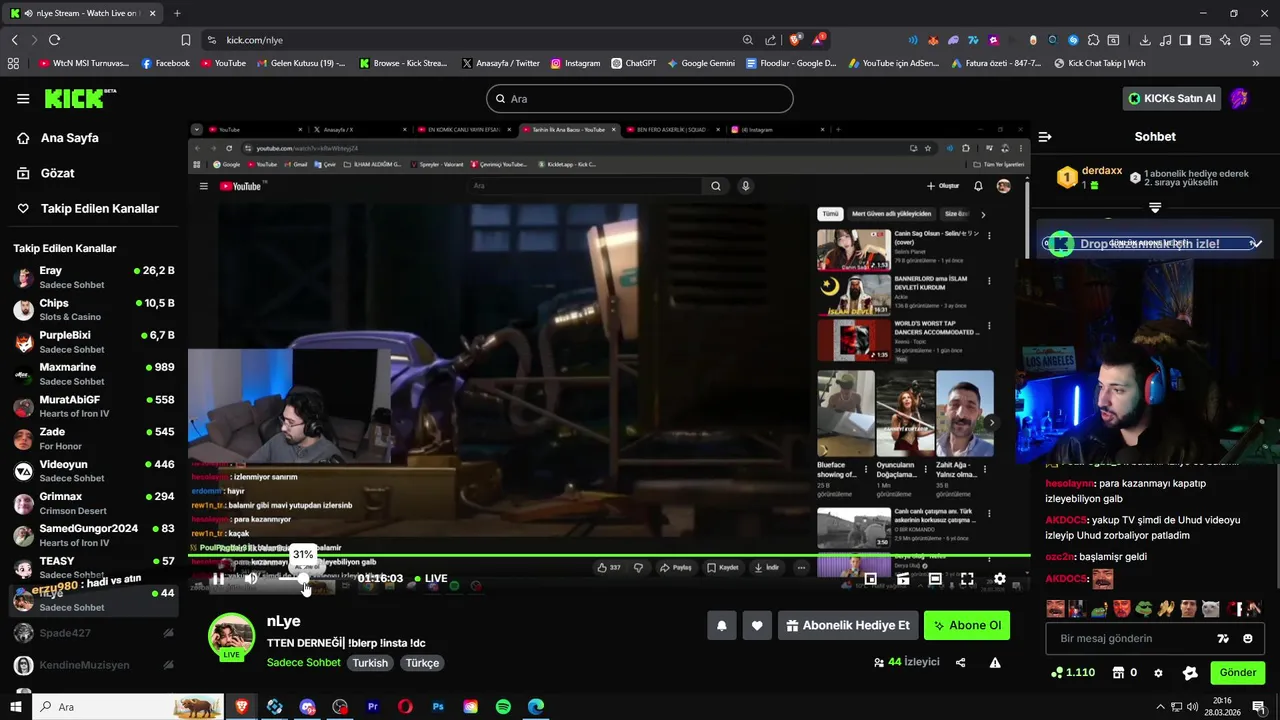Open channel points balance 1.110
The height and width of the screenshot is (720, 1280).
1073,673
